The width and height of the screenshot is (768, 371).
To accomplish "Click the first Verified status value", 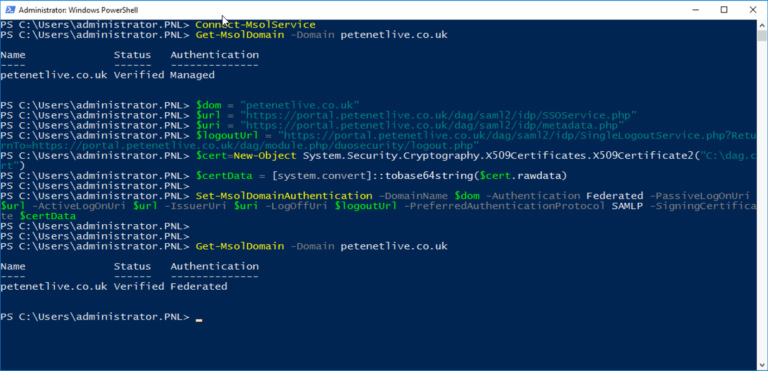I will [139, 75].
